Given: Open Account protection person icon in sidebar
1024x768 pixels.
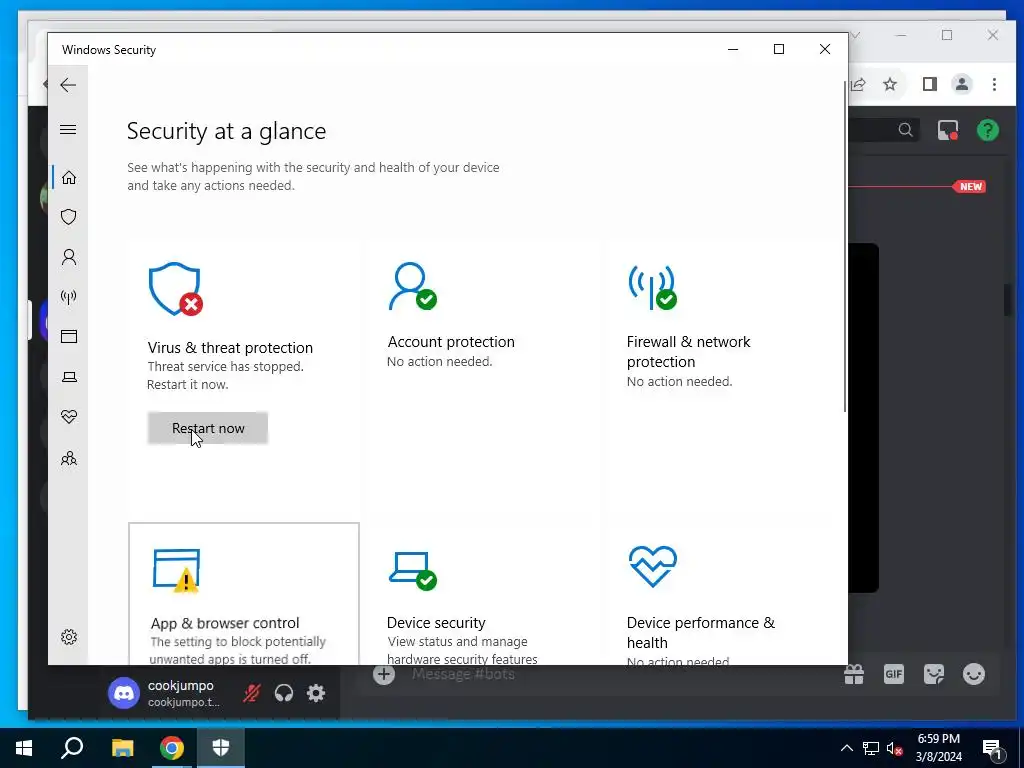Looking at the screenshot, I should (x=69, y=257).
